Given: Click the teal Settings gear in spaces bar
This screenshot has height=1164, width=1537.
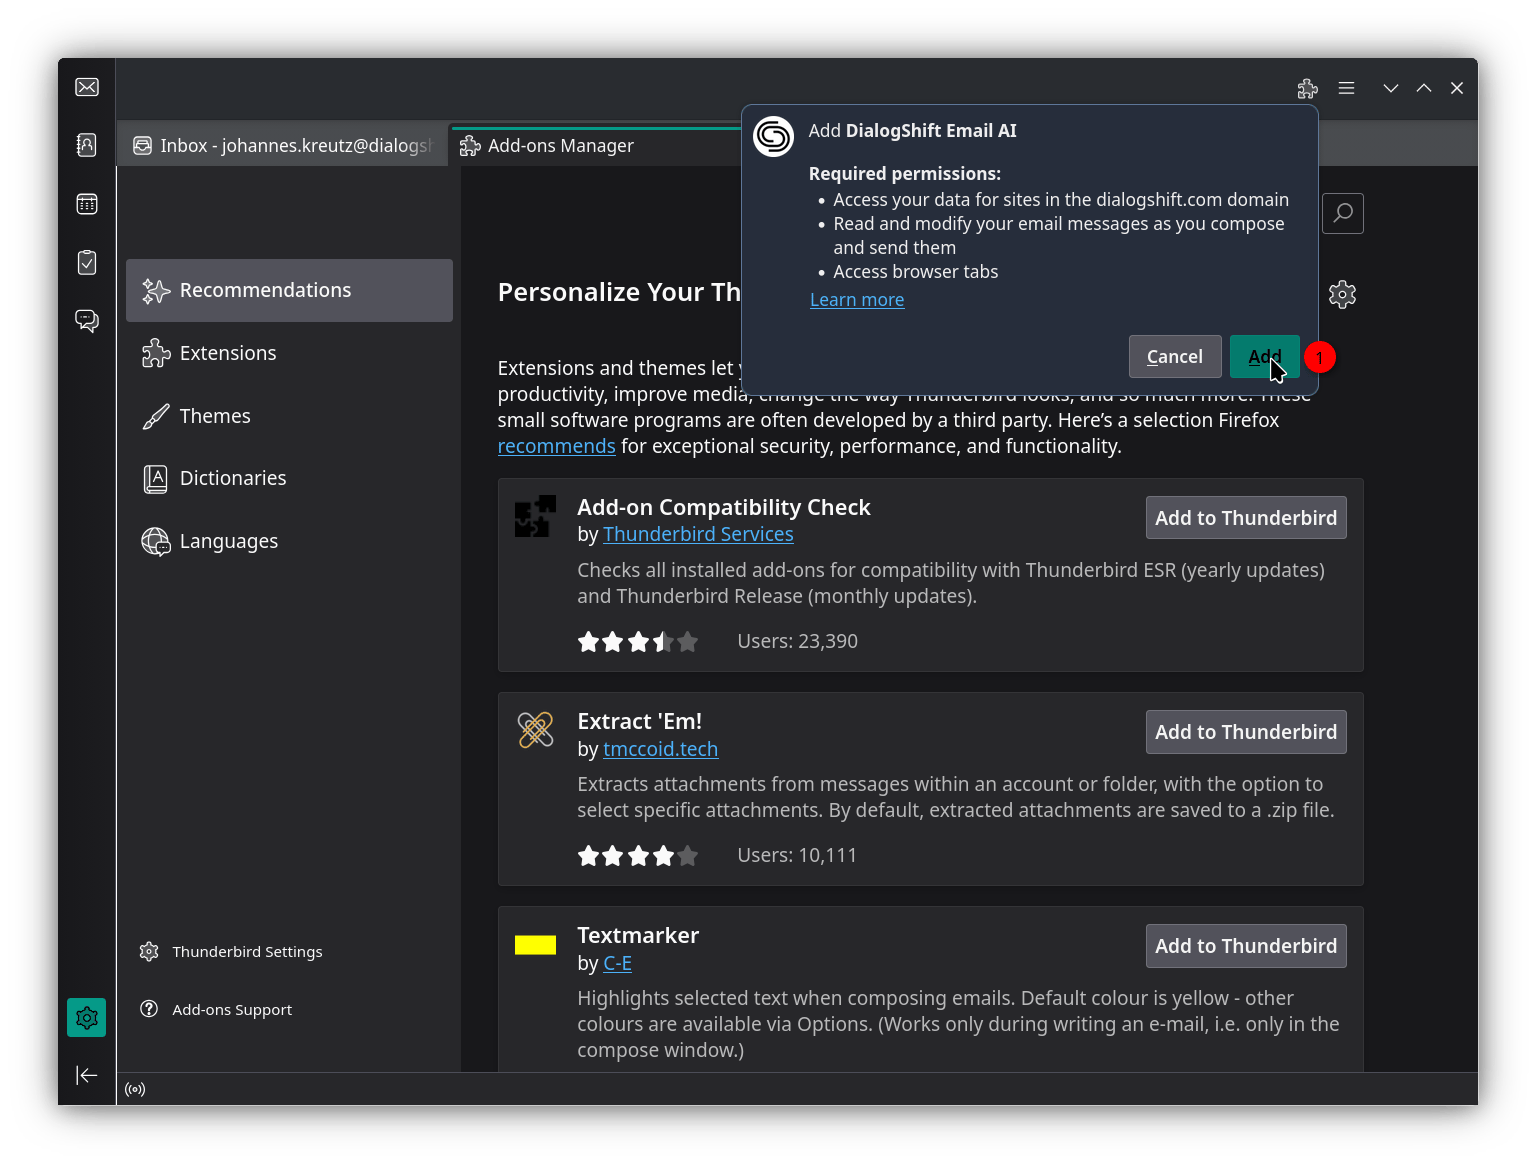Looking at the screenshot, I should pyautogui.click(x=87, y=1018).
